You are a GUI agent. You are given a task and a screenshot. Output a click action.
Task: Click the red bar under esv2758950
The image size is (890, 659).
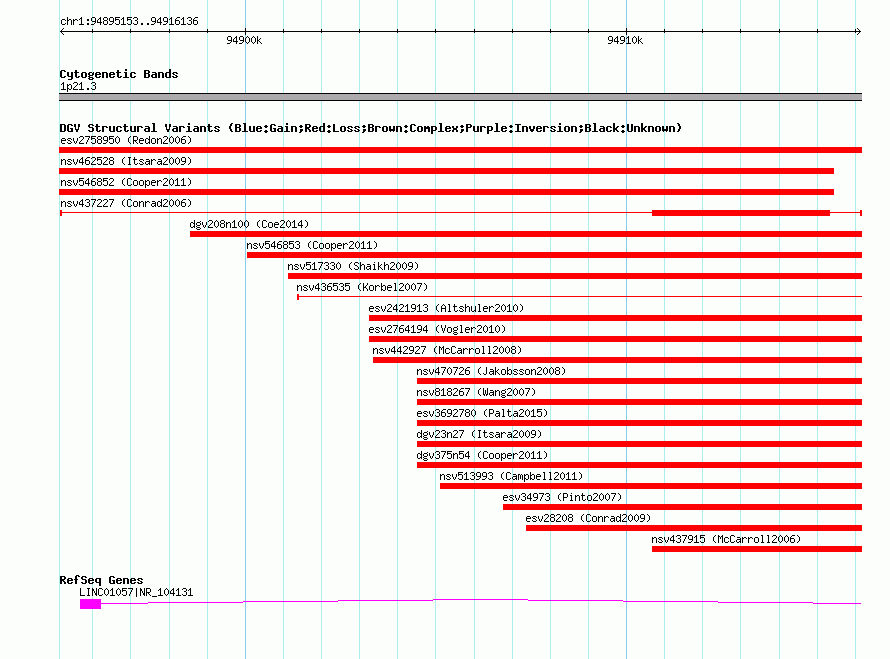pyautogui.click(x=460, y=150)
